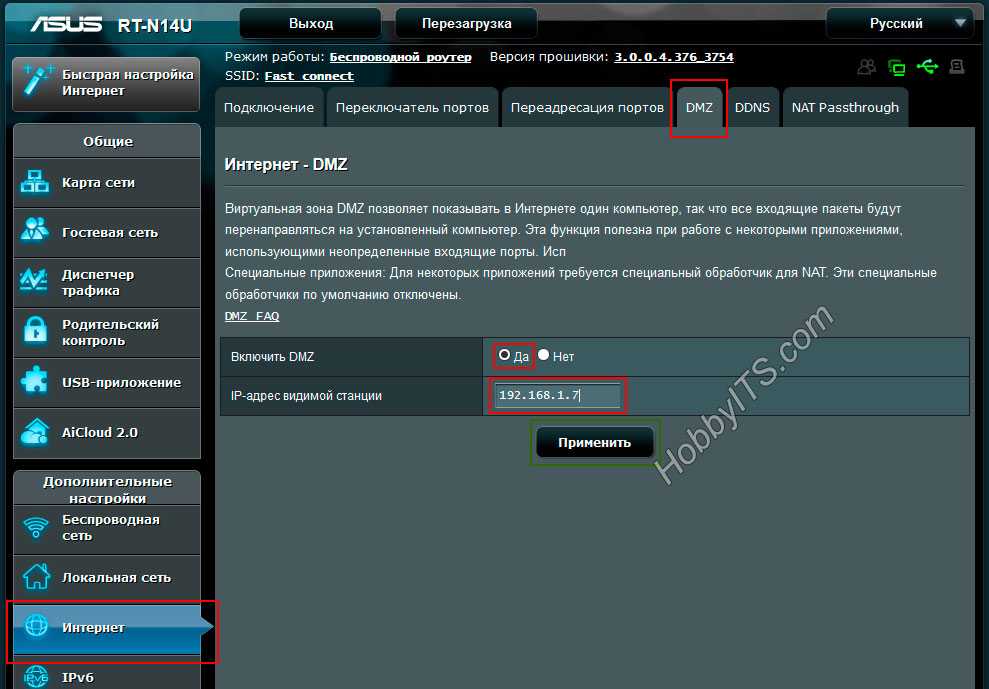Select the Нет radio button for DMZ
The width and height of the screenshot is (989, 689).
pyautogui.click(x=544, y=355)
